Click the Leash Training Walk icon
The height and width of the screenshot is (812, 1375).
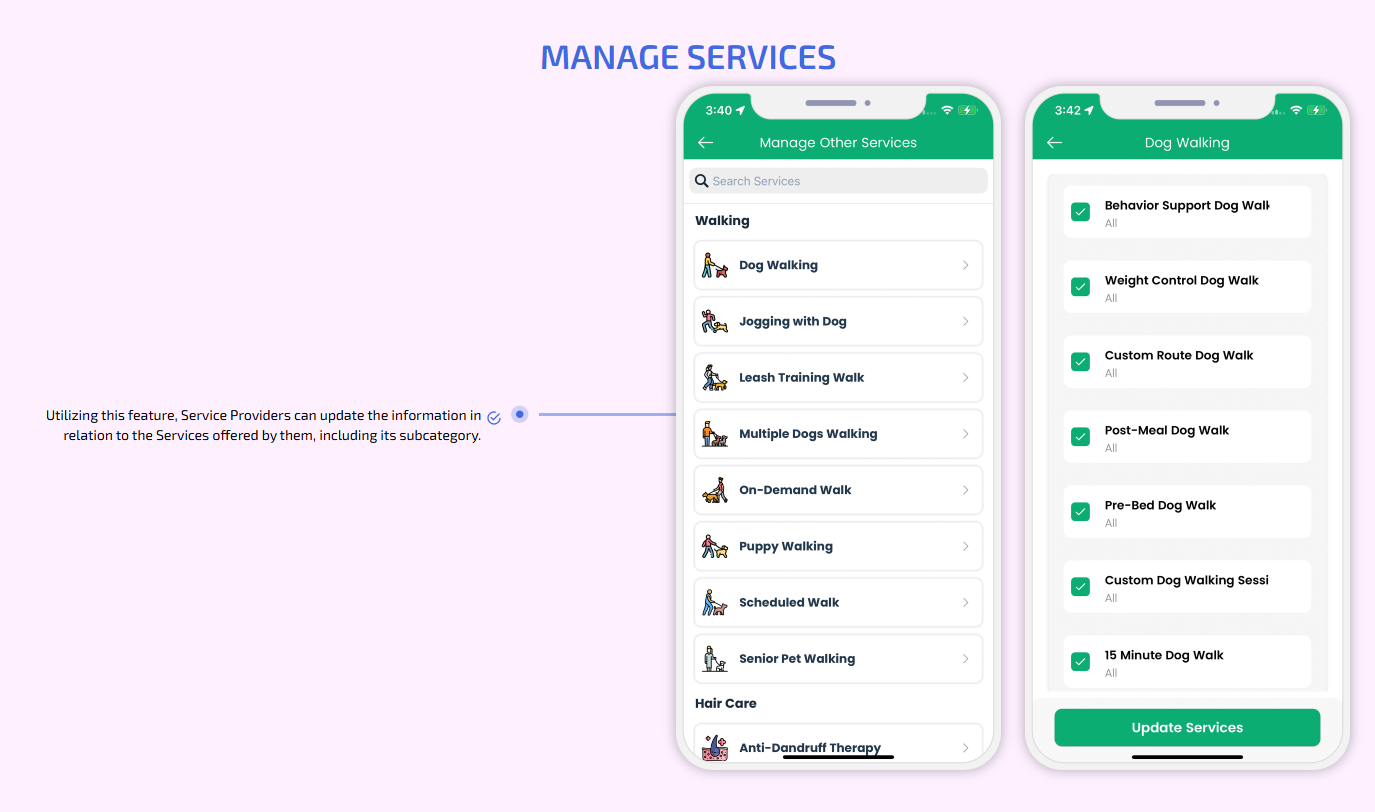[x=714, y=378]
